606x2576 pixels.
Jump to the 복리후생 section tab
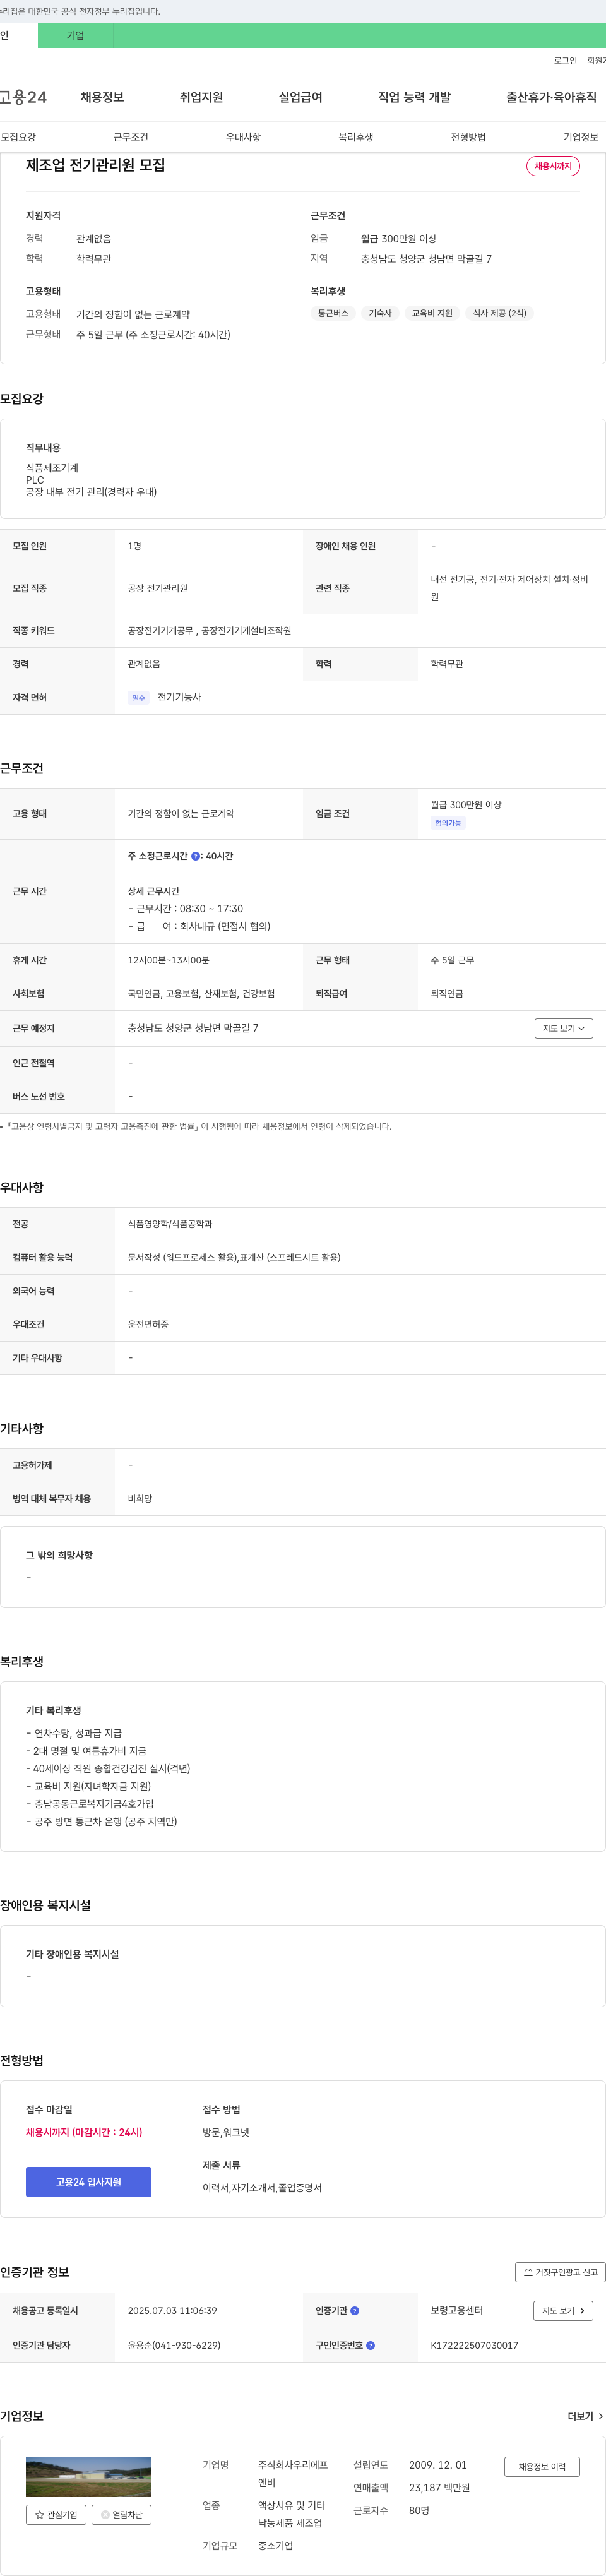(x=356, y=137)
